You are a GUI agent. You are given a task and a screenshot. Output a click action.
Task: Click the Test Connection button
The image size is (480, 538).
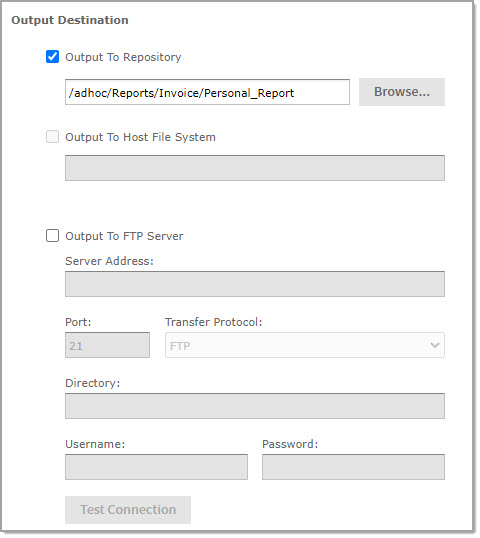pyautogui.click(x=128, y=510)
